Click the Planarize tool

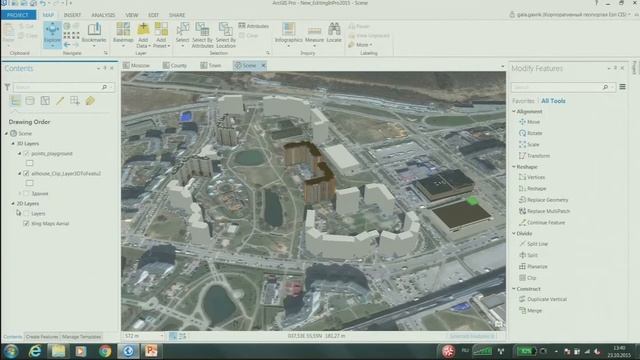533,266
